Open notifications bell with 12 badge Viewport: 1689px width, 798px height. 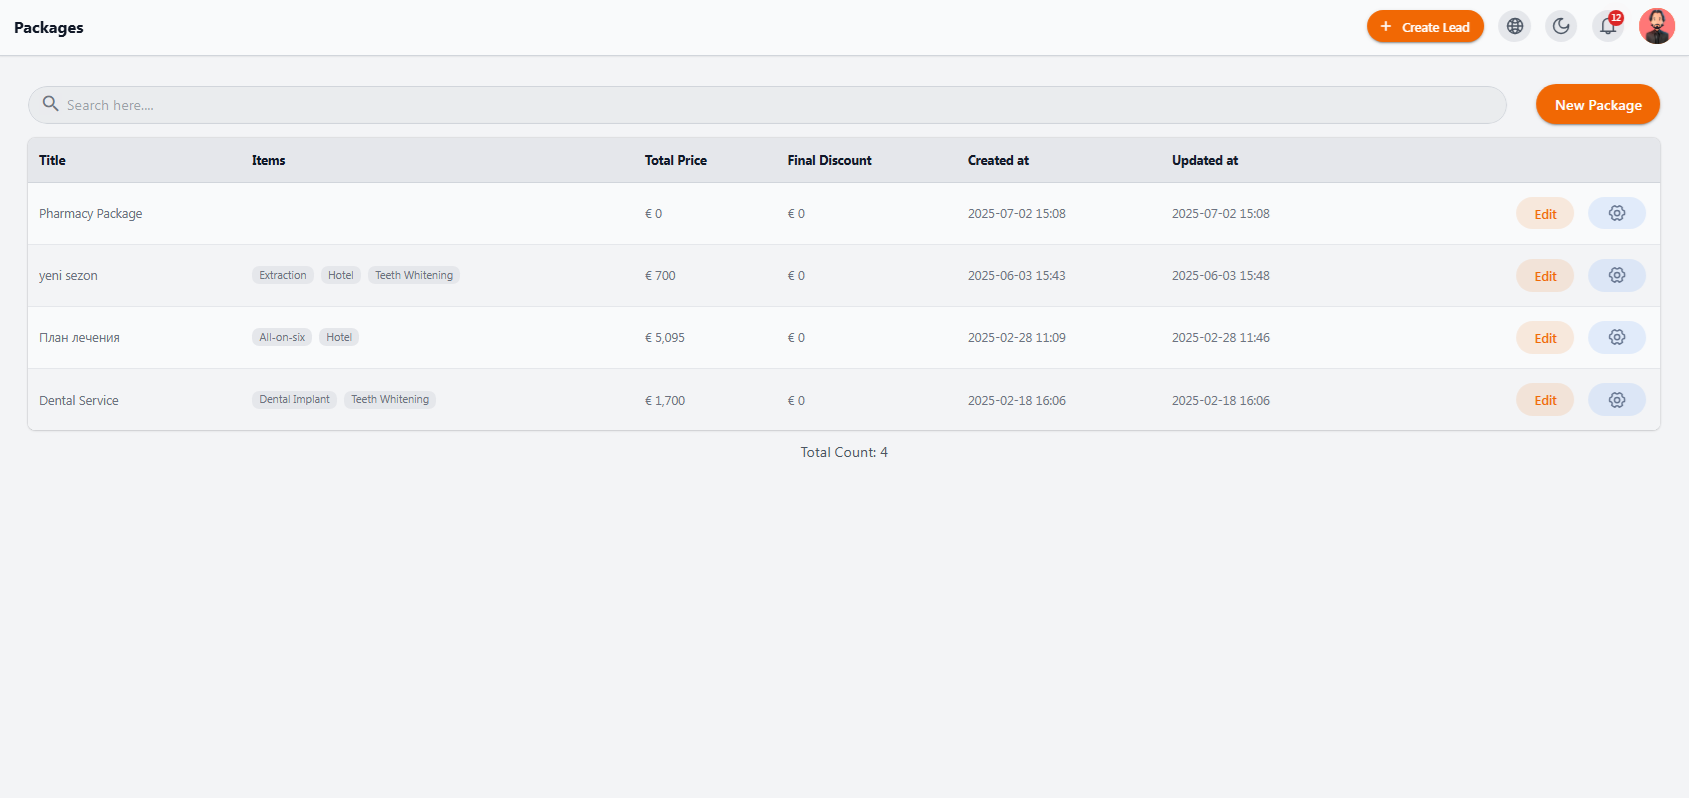pos(1608,26)
